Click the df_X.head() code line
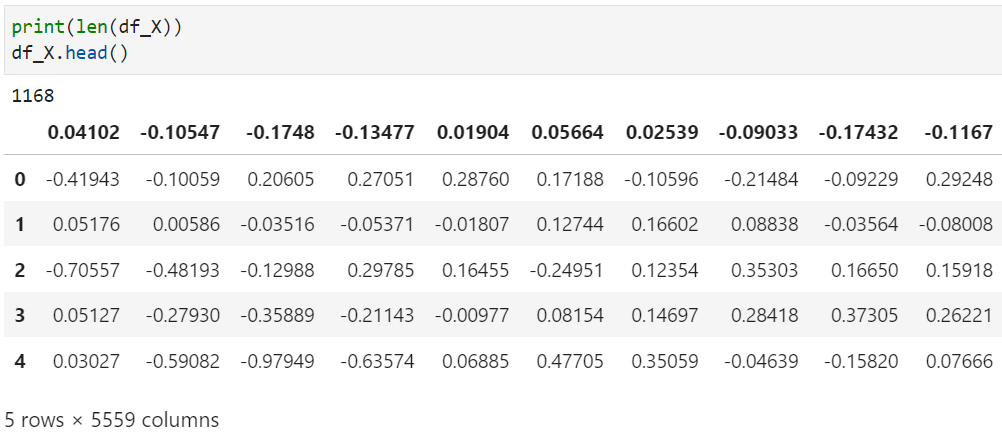Viewport: 1002px width, 442px height. [x=70, y=53]
